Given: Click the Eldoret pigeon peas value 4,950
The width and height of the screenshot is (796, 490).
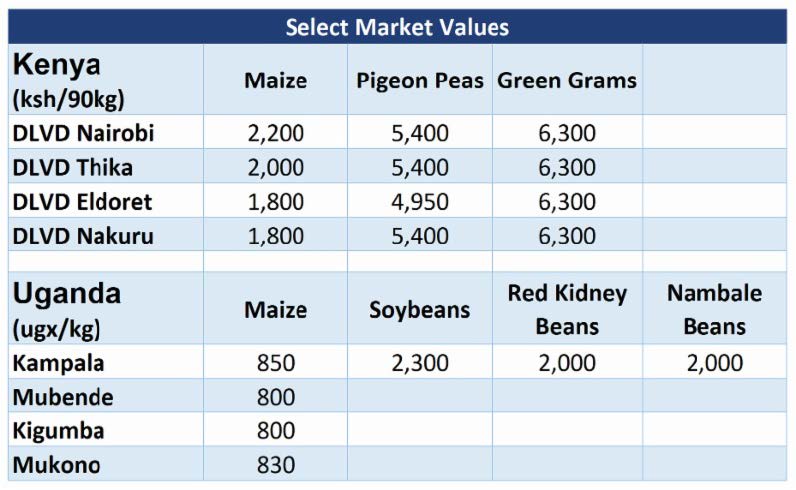Looking at the screenshot, I should tap(420, 202).
